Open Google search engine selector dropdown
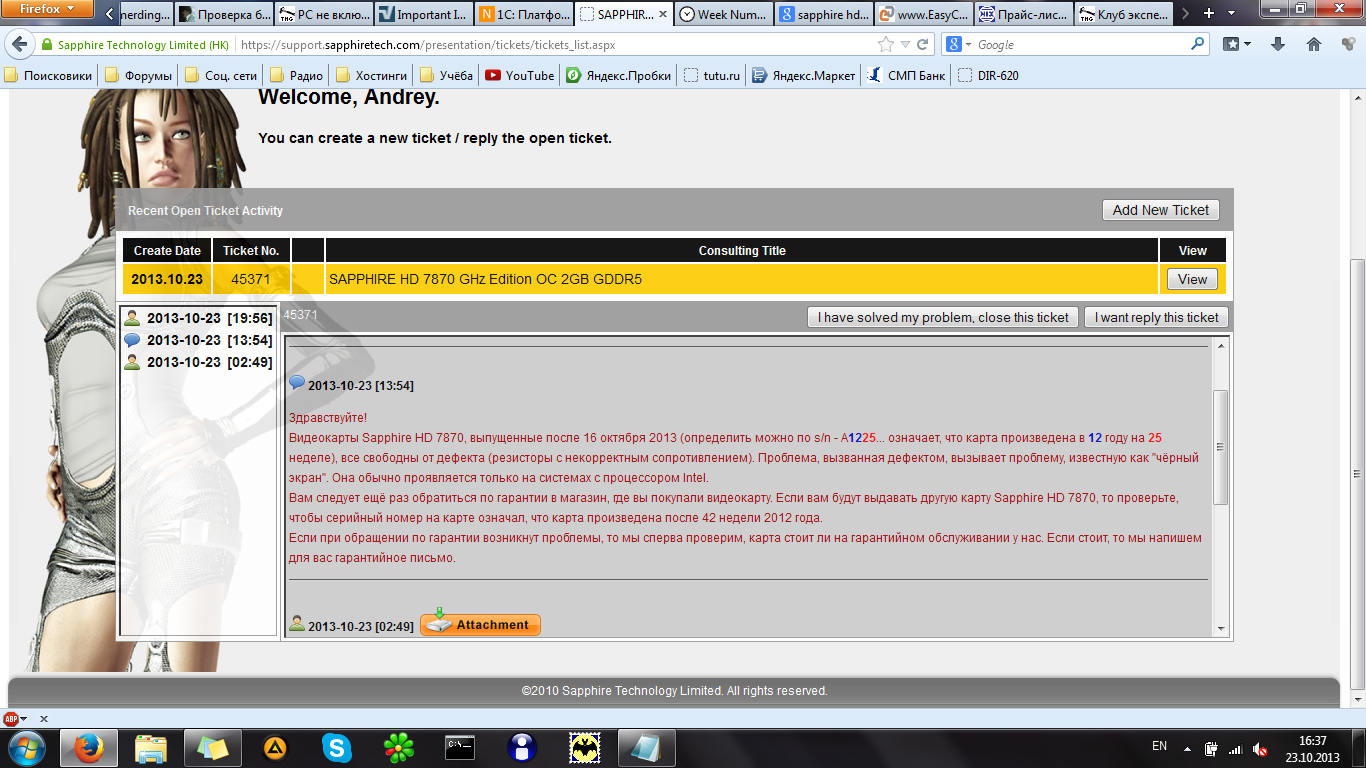1366x768 pixels. pos(958,45)
